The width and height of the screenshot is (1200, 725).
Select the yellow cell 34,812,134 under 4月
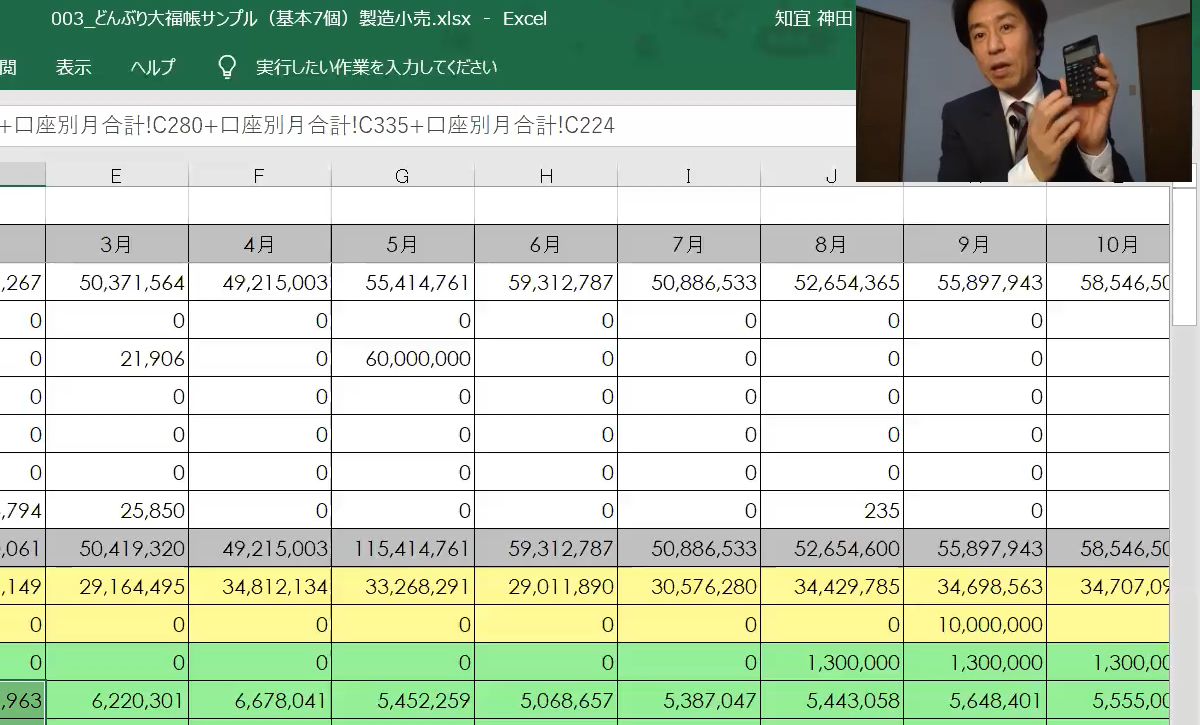coord(260,586)
